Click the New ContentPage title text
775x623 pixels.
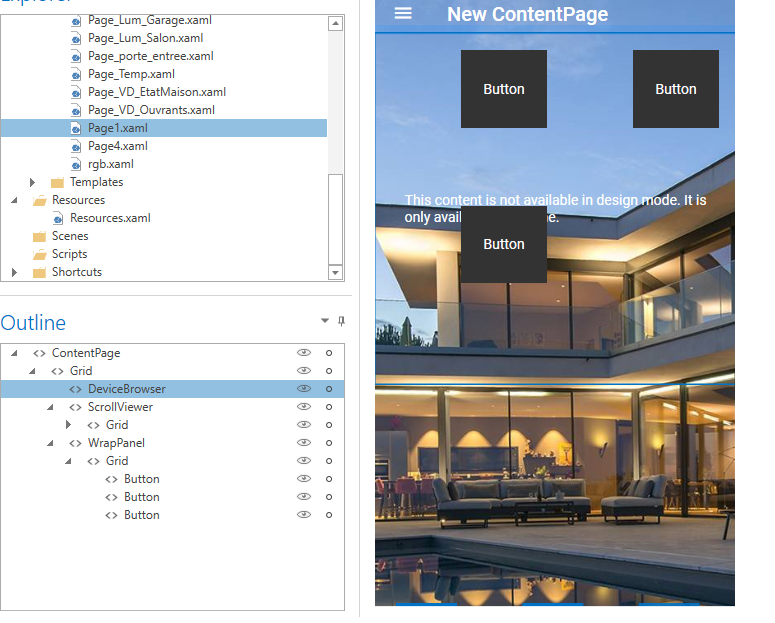pos(527,14)
